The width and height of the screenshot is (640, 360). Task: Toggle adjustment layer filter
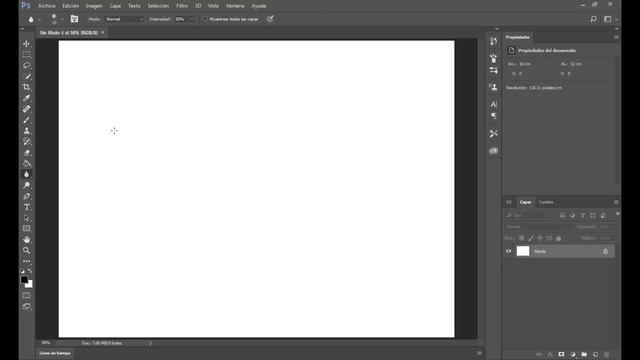(x=573, y=215)
